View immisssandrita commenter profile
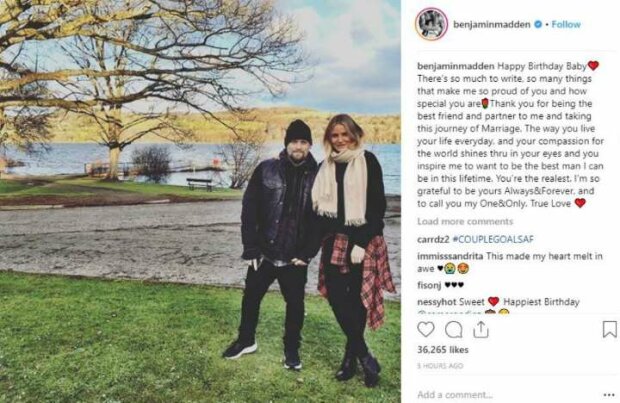The image size is (620, 403). coord(450,256)
